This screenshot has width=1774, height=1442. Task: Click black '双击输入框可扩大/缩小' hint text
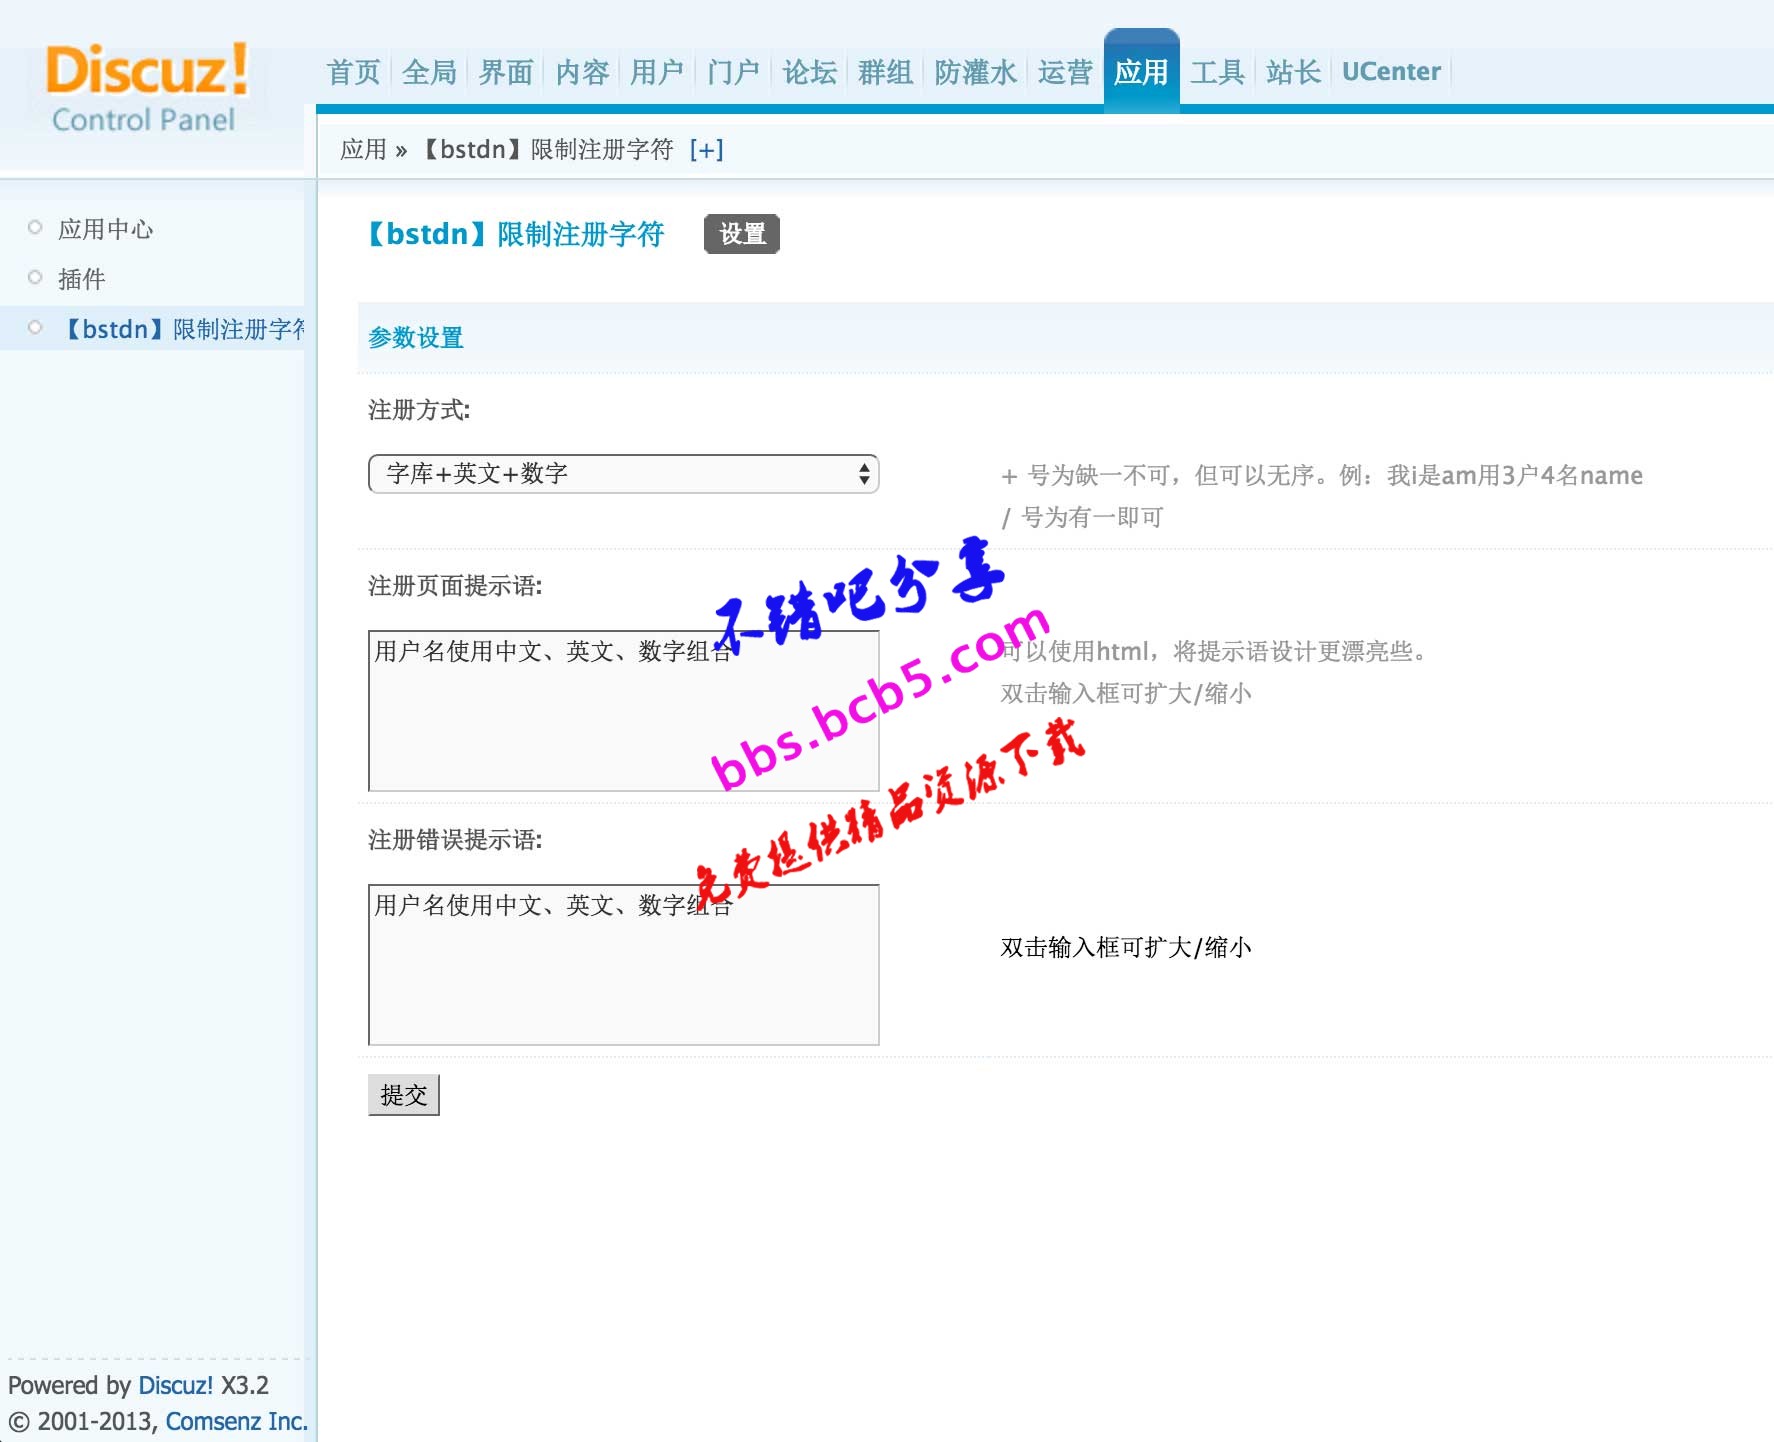(x=1126, y=947)
